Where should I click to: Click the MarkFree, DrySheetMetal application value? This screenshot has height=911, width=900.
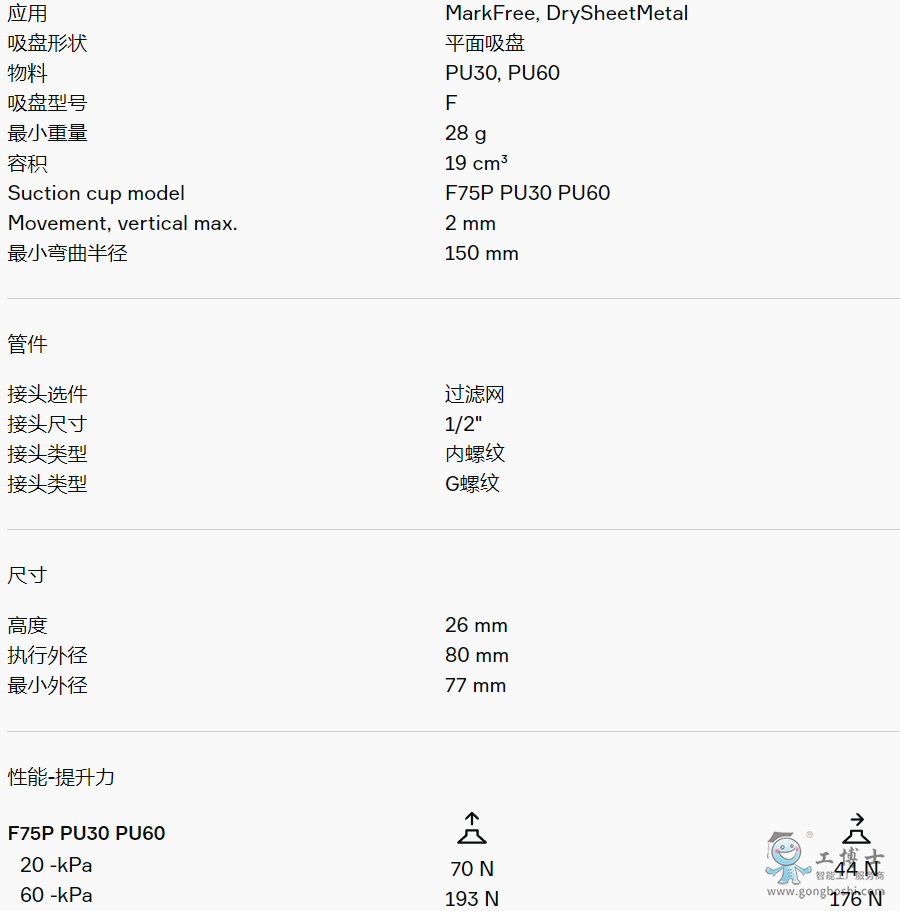(566, 13)
